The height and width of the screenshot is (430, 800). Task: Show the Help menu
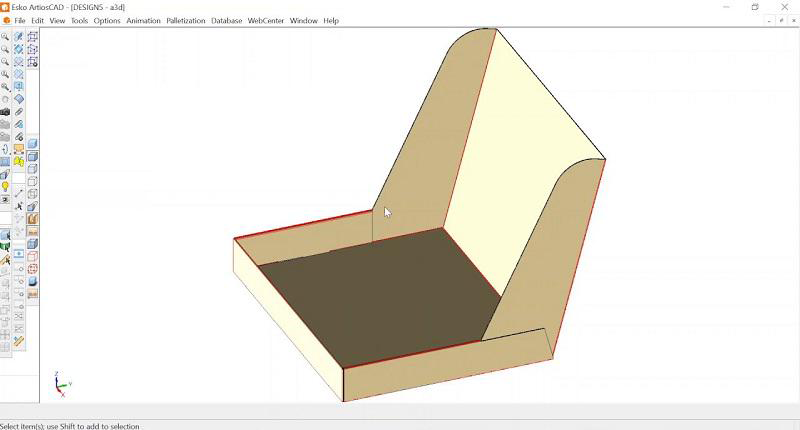tap(331, 20)
